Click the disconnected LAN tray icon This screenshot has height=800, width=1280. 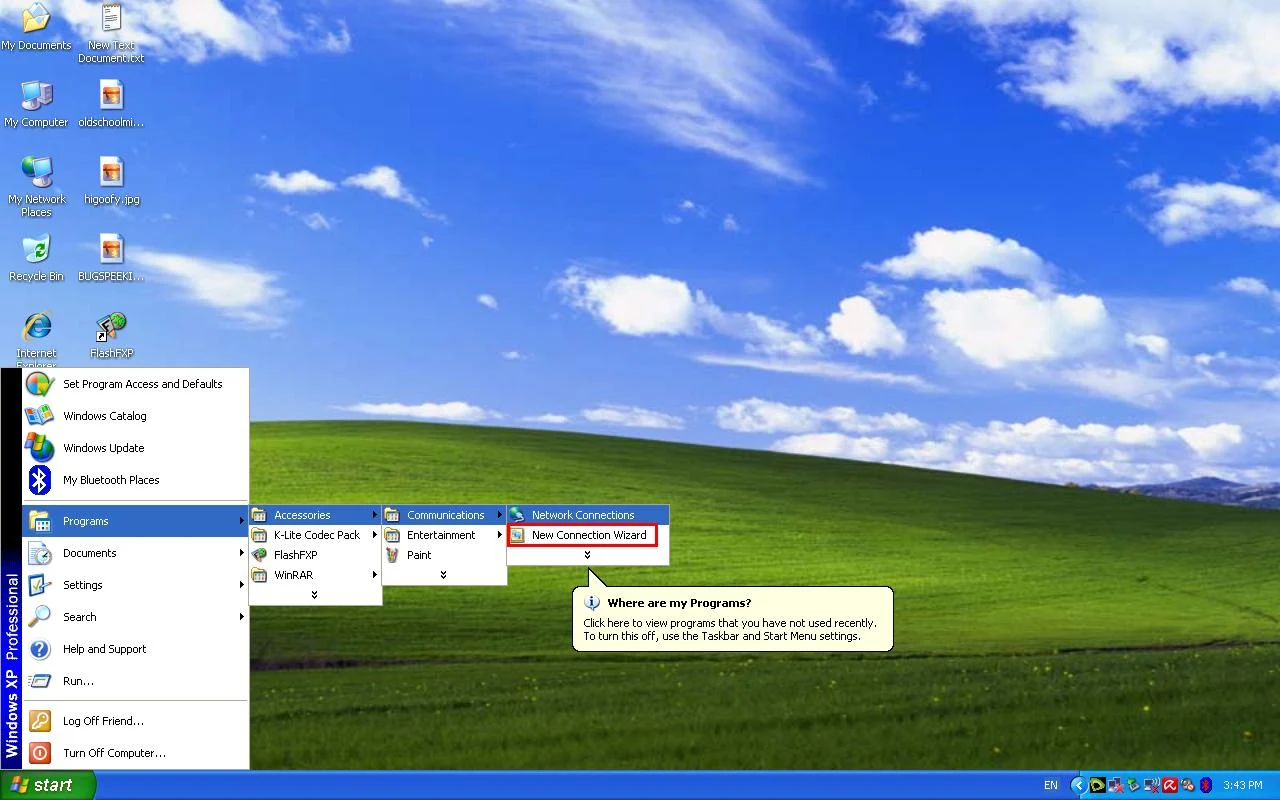(x=1115, y=785)
